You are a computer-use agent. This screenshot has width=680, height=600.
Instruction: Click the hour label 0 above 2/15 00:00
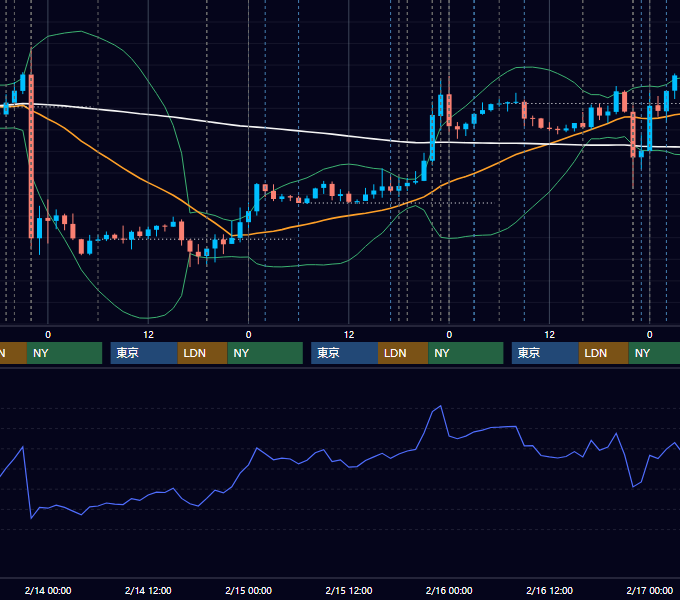tap(248, 335)
